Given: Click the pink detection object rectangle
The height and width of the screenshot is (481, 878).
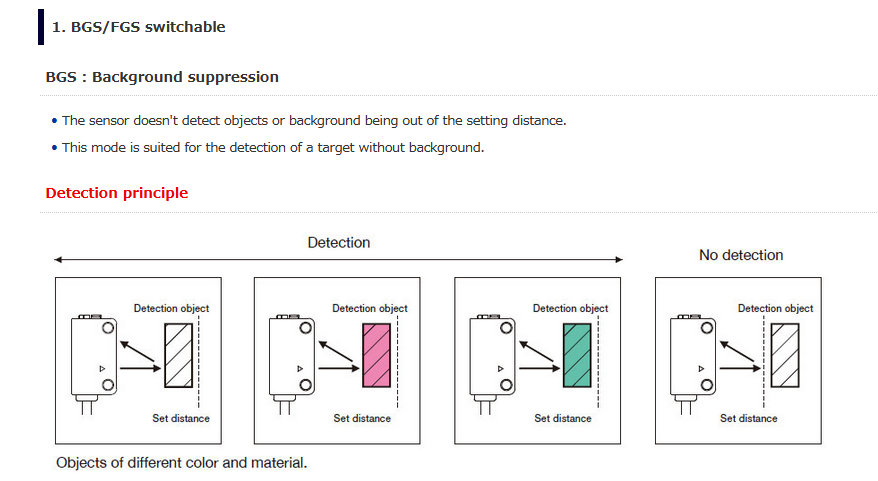Looking at the screenshot, I should [x=377, y=356].
